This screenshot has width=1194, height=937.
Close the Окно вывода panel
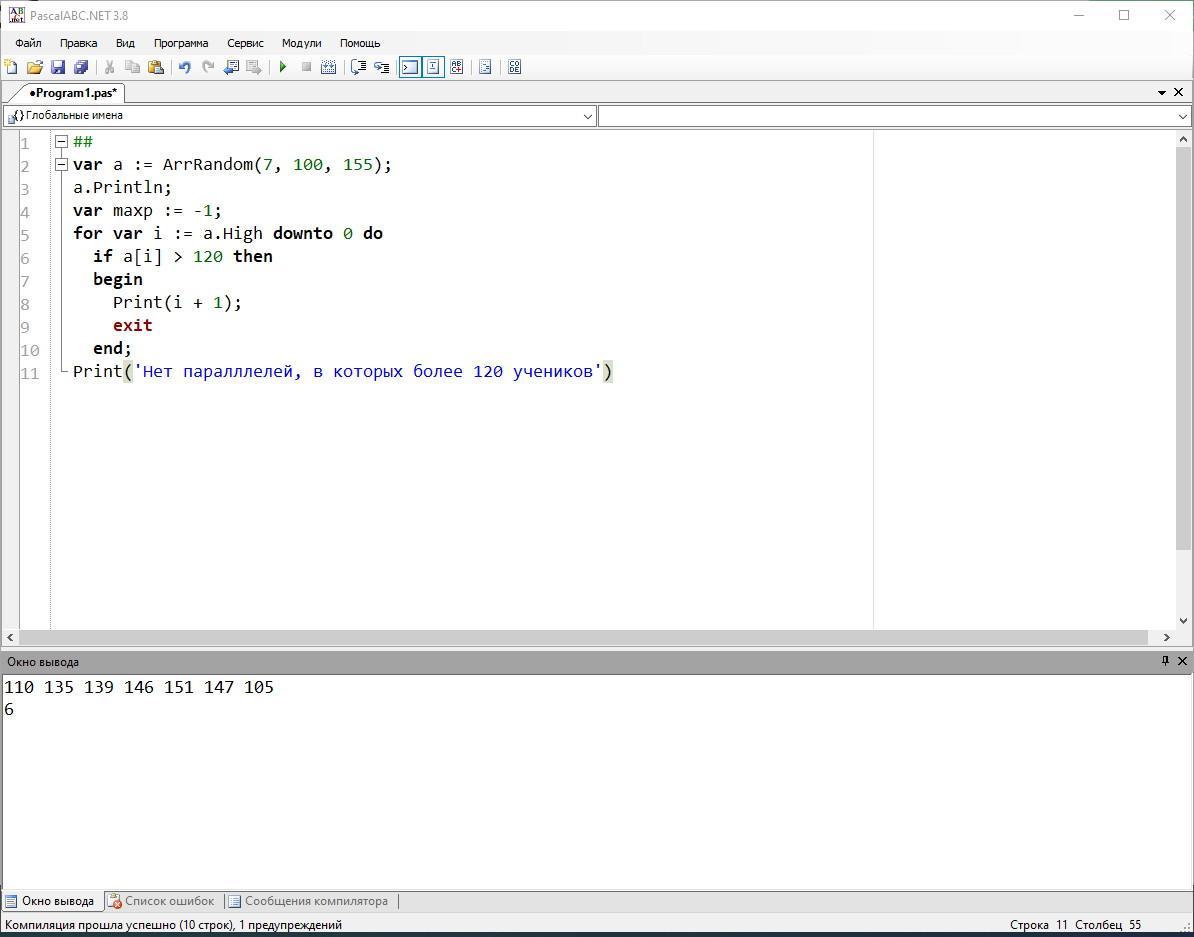[1182, 661]
